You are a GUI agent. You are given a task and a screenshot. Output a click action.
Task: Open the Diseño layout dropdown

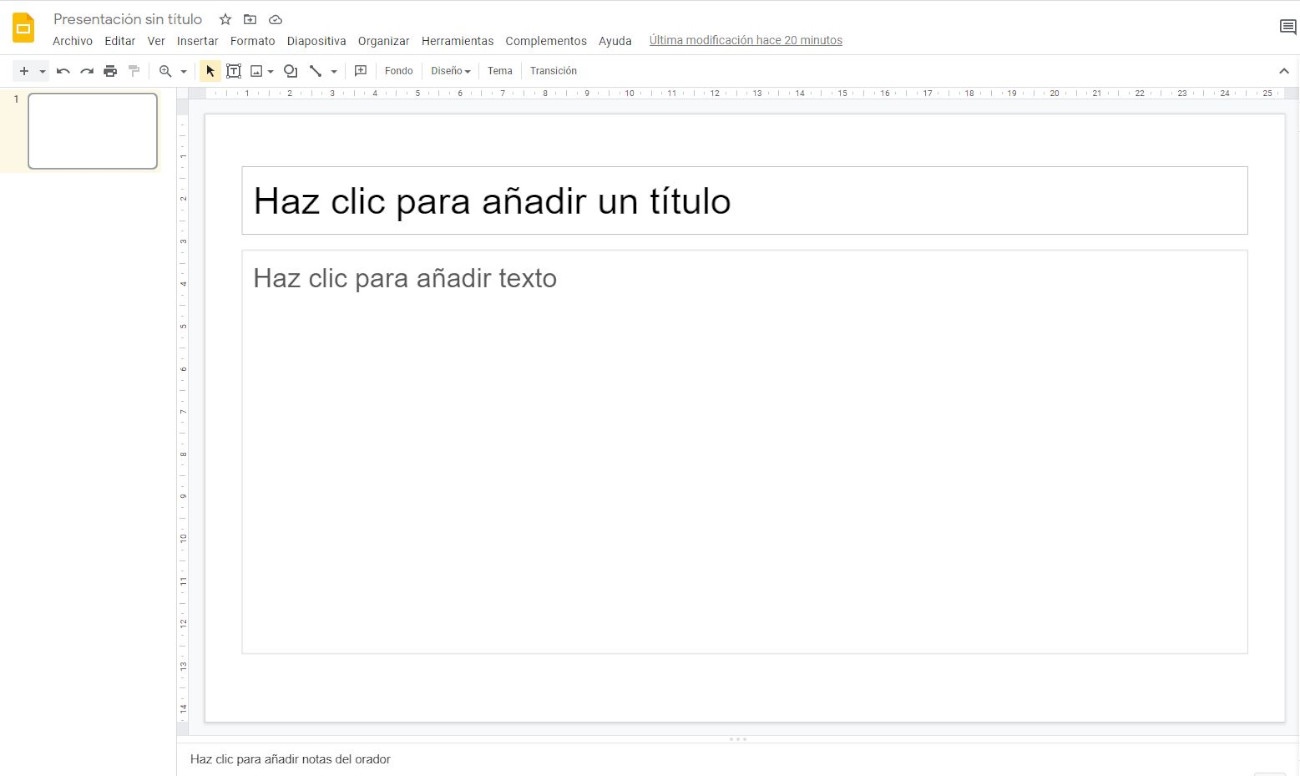(x=450, y=71)
